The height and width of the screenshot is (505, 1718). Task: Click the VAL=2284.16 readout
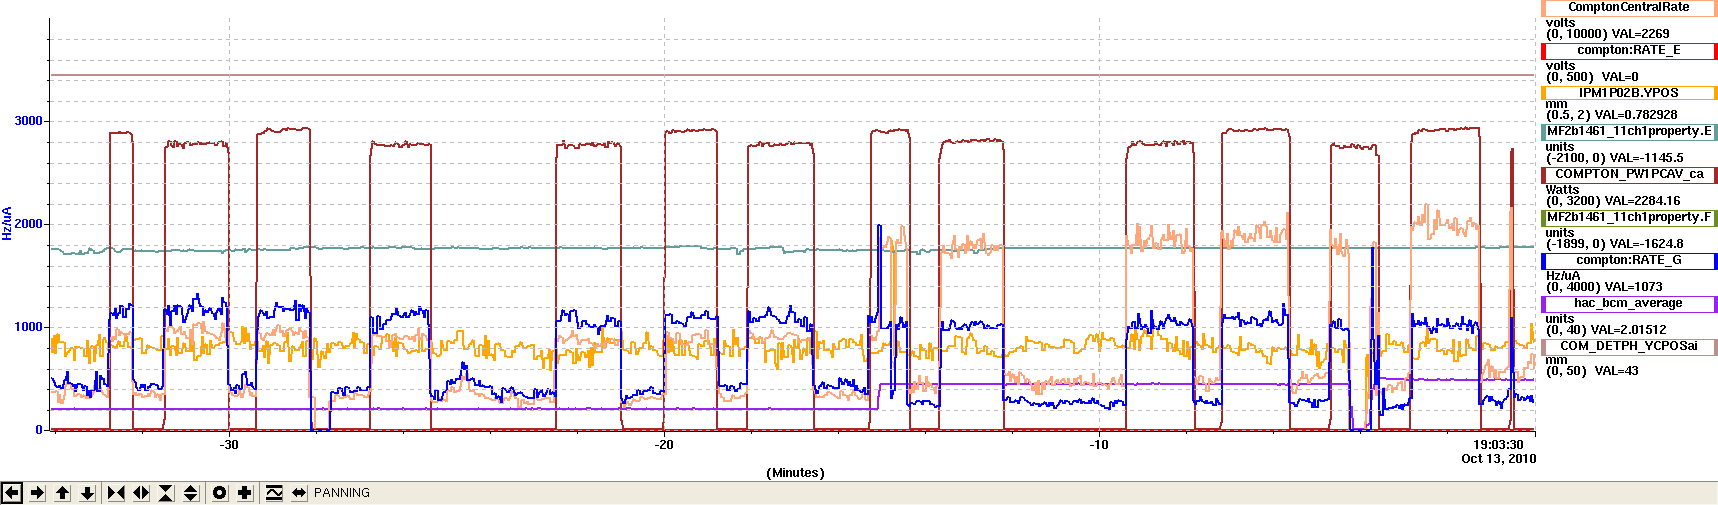[x=1642, y=201]
